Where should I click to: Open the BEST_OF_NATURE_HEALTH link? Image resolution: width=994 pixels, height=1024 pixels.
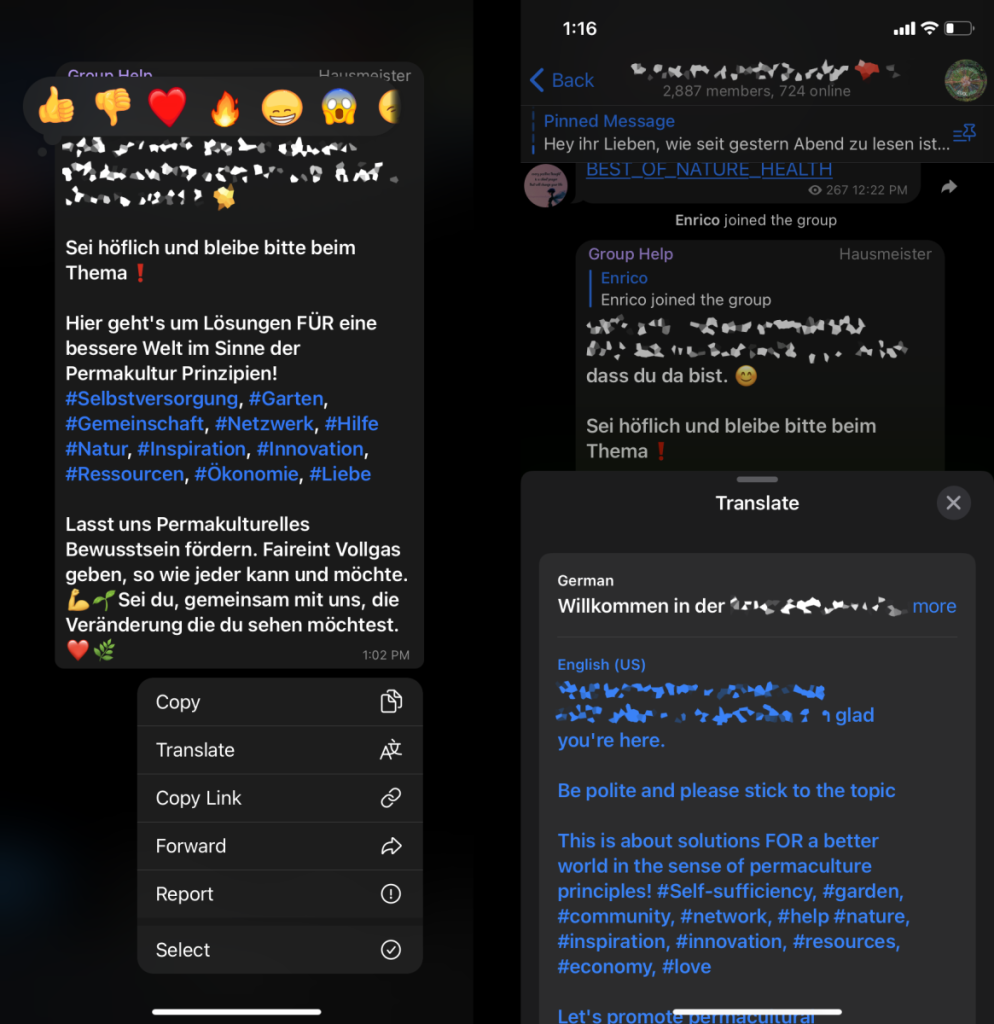(709, 169)
